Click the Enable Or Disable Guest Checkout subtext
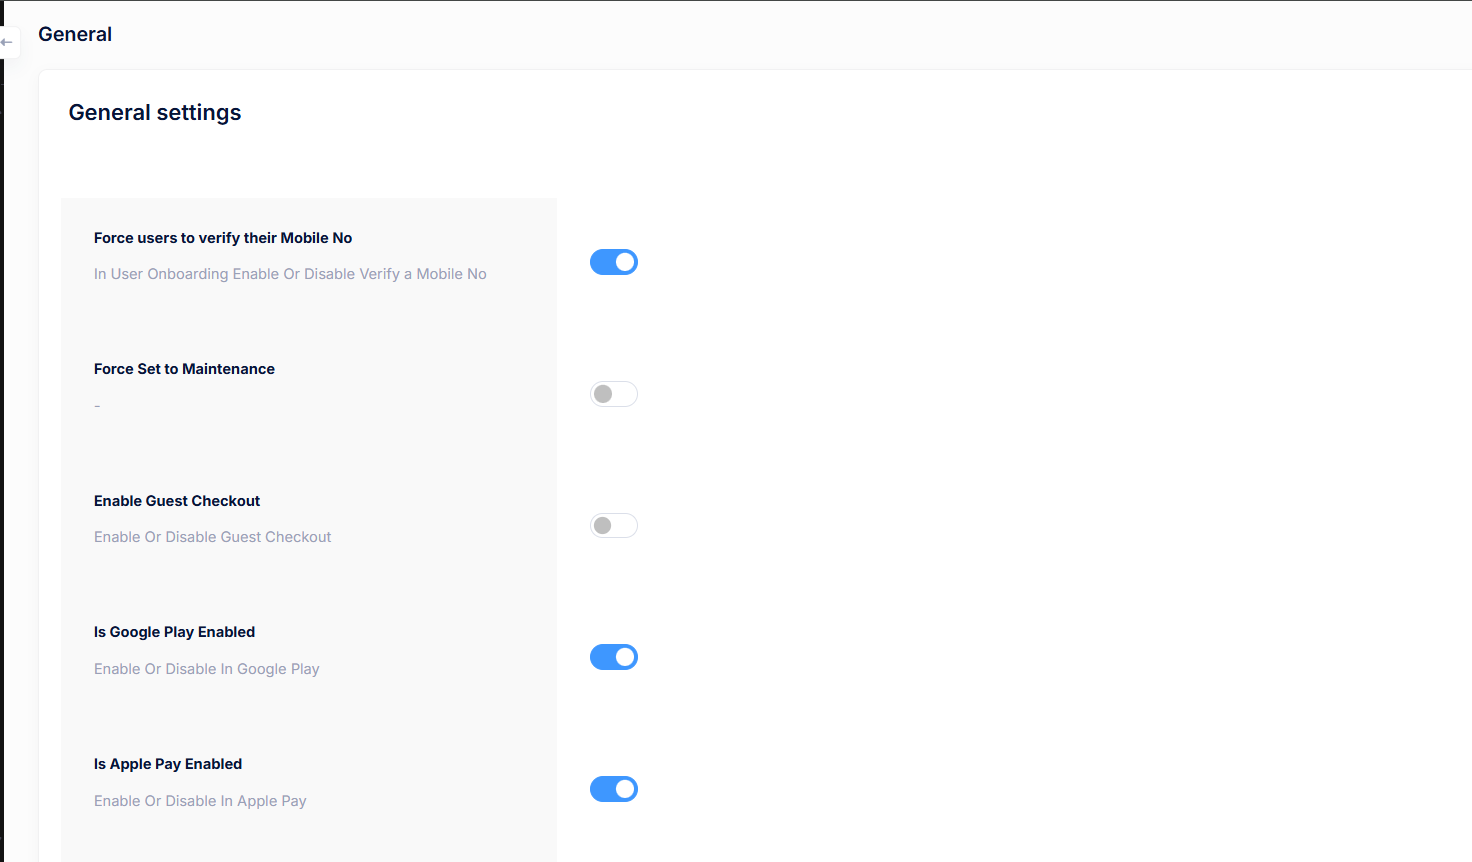This screenshot has height=862, width=1472. (x=212, y=537)
